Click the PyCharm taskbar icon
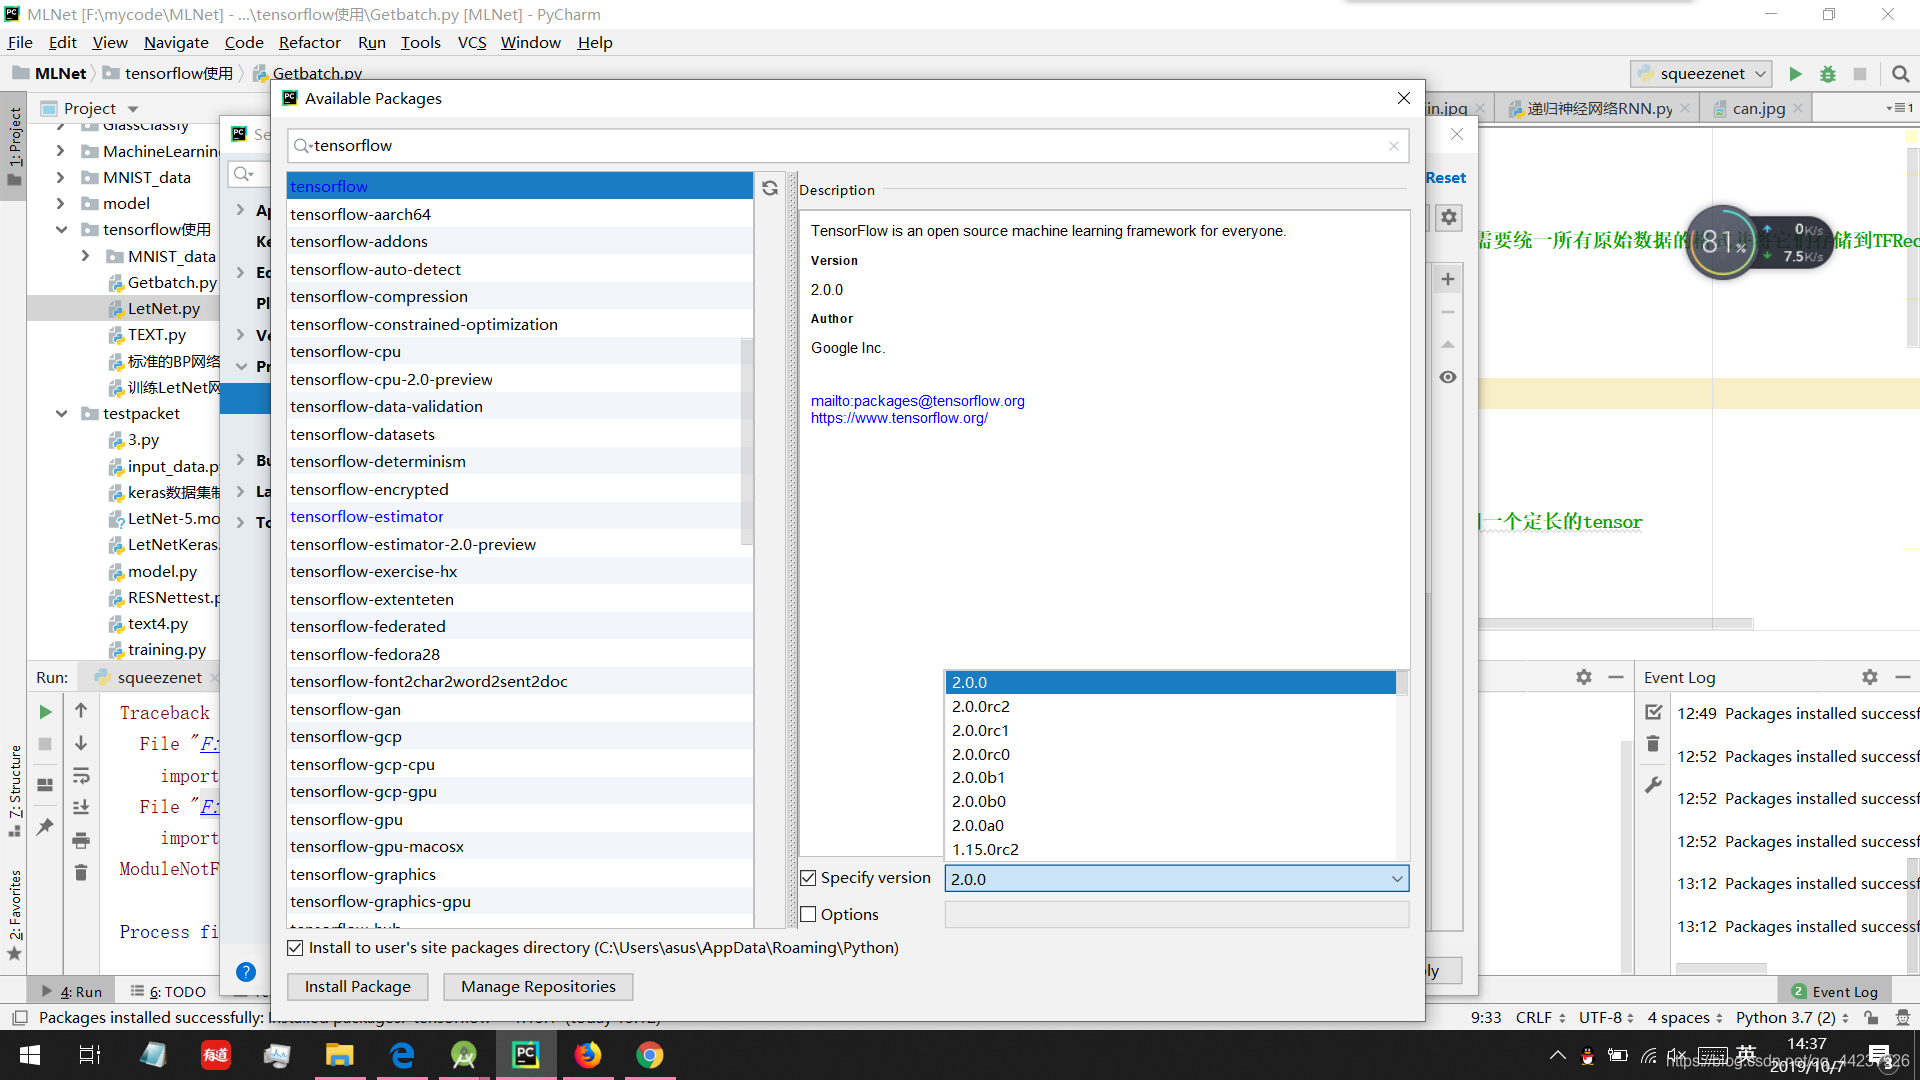The height and width of the screenshot is (1080, 1920). 525,1055
